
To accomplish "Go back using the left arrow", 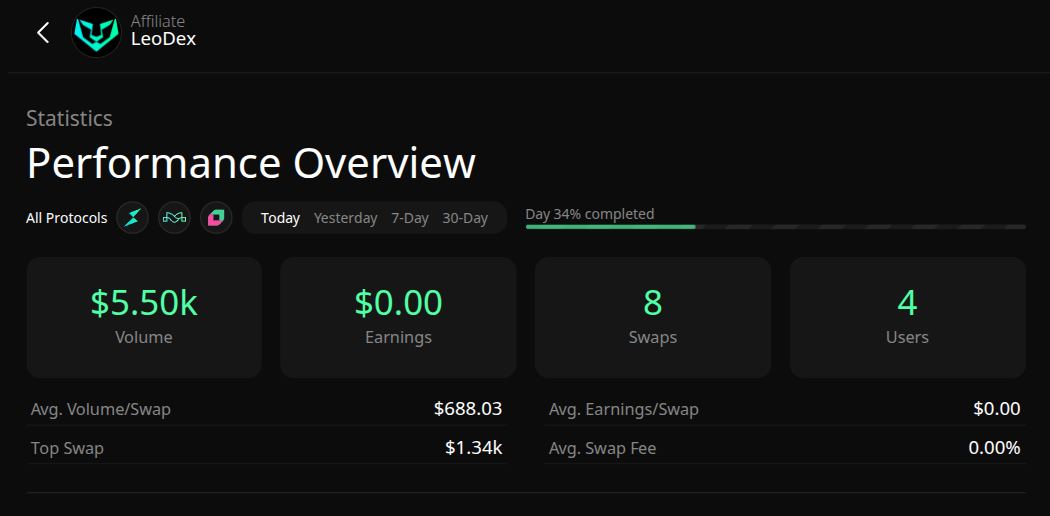I will pyautogui.click(x=43, y=33).
